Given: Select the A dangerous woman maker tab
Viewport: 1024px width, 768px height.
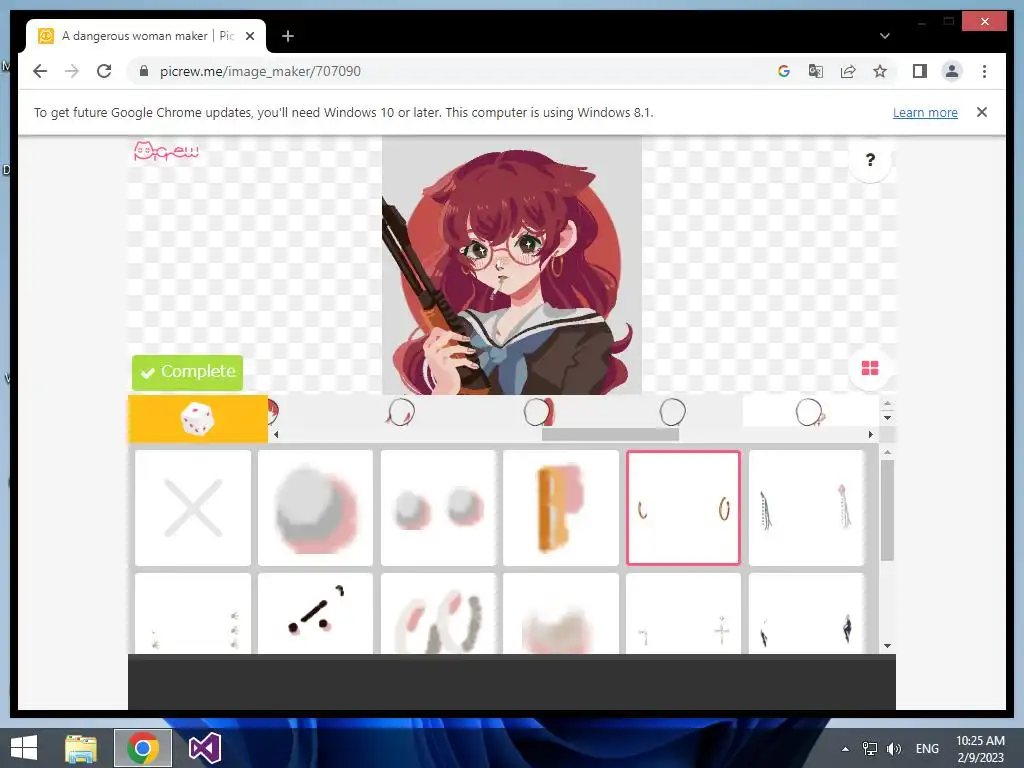Looking at the screenshot, I should (x=146, y=36).
